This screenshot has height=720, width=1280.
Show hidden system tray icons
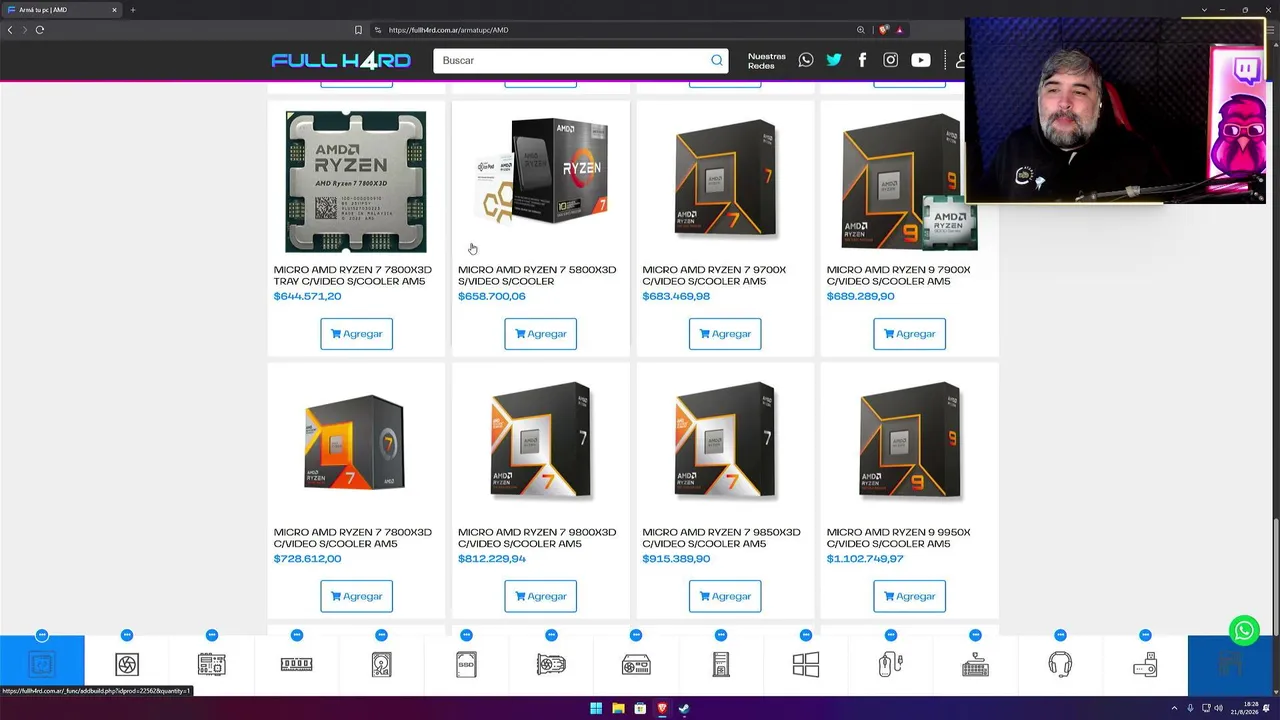click(1174, 708)
